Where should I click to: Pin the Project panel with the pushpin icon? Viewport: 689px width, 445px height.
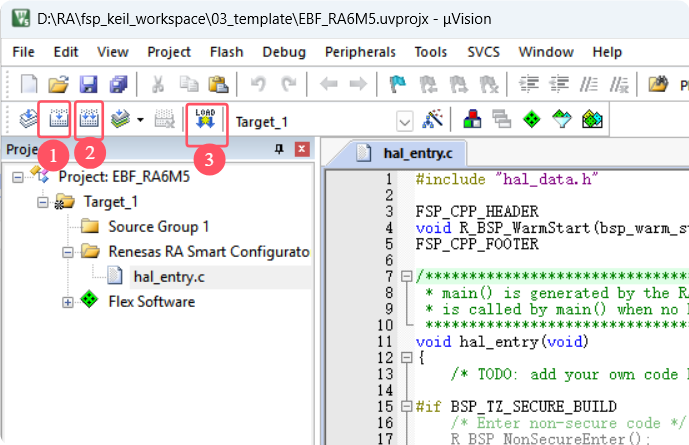point(279,149)
